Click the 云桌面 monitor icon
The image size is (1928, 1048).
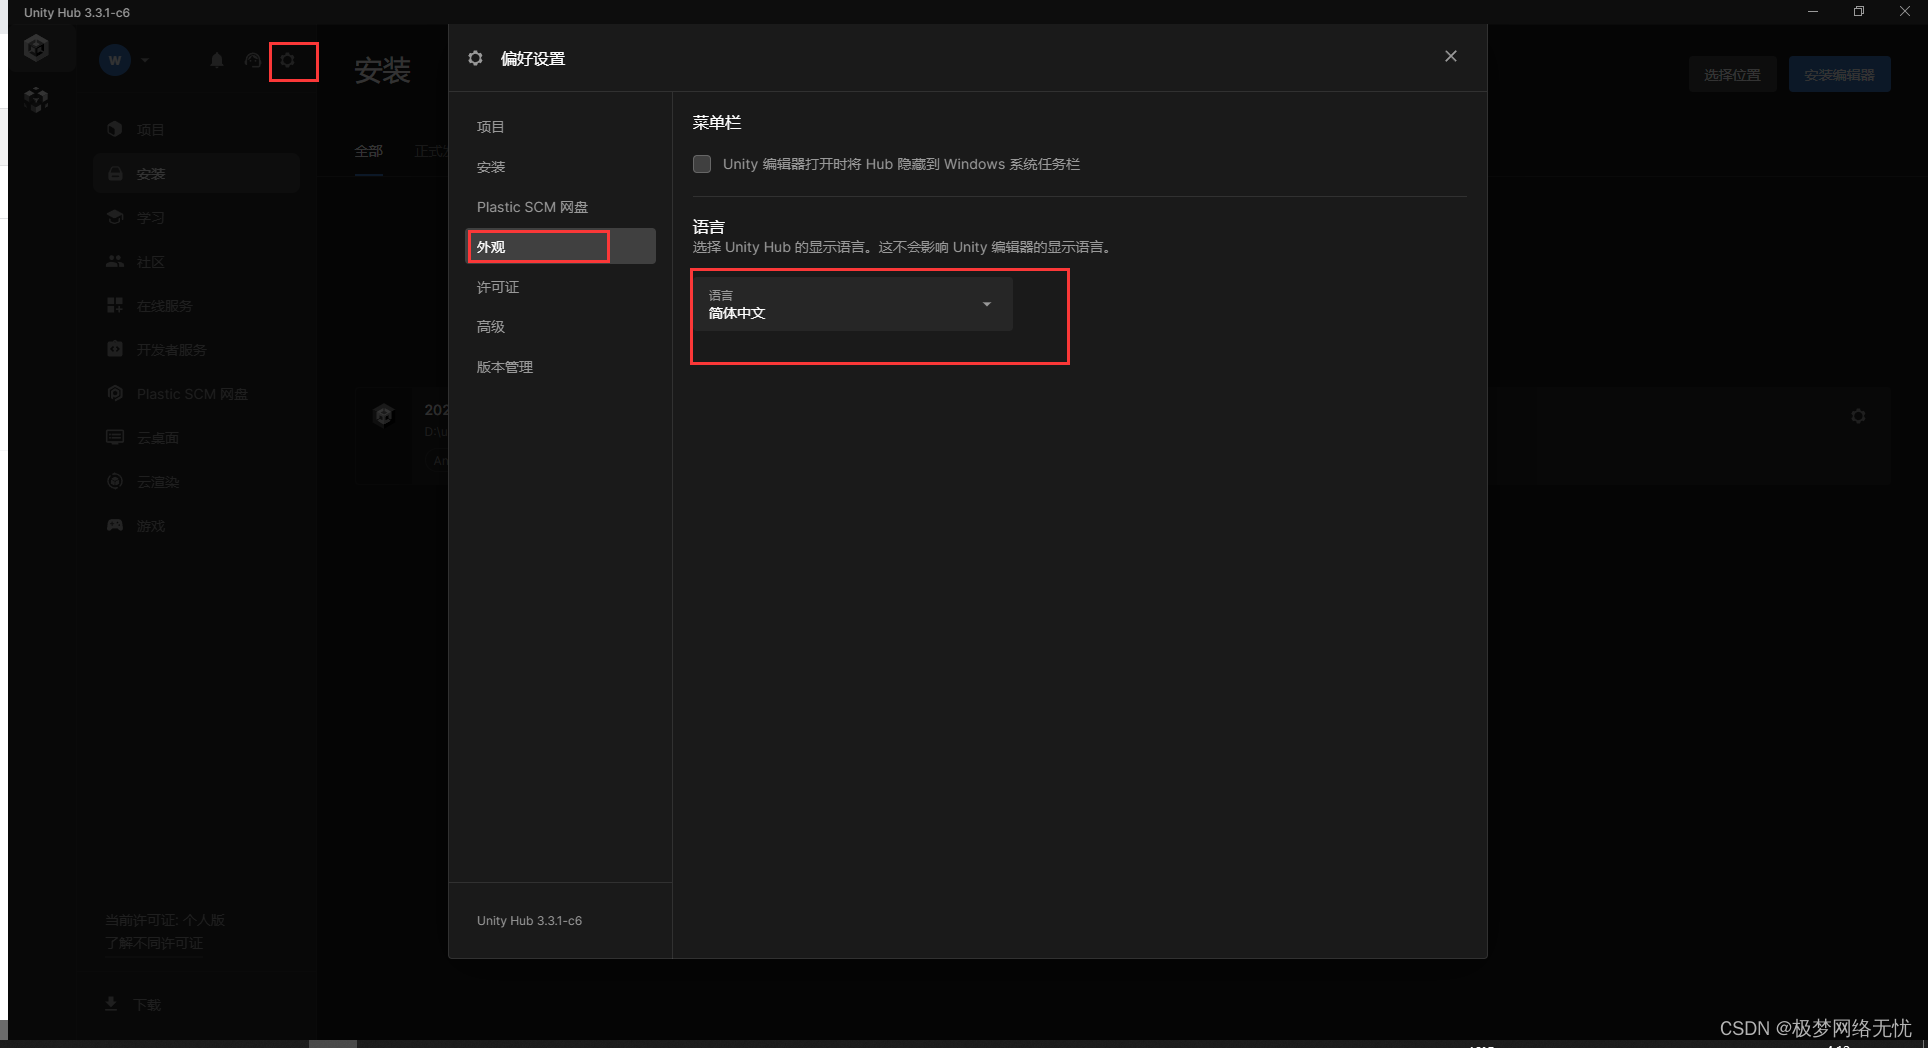point(115,437)
